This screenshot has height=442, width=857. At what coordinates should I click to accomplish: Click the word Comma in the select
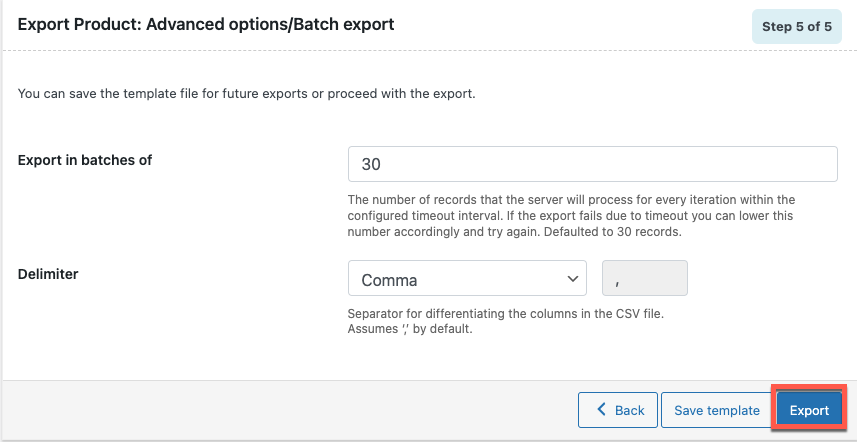pos(389,280)
